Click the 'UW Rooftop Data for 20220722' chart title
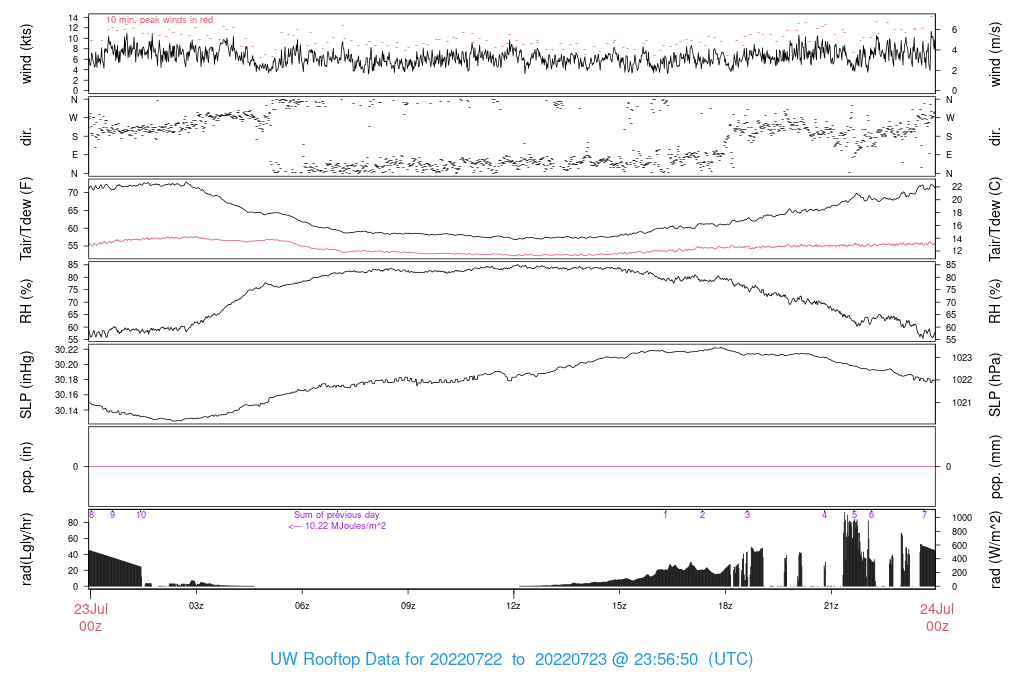This screenshot has height=700, width=1024. pos(386,659)
